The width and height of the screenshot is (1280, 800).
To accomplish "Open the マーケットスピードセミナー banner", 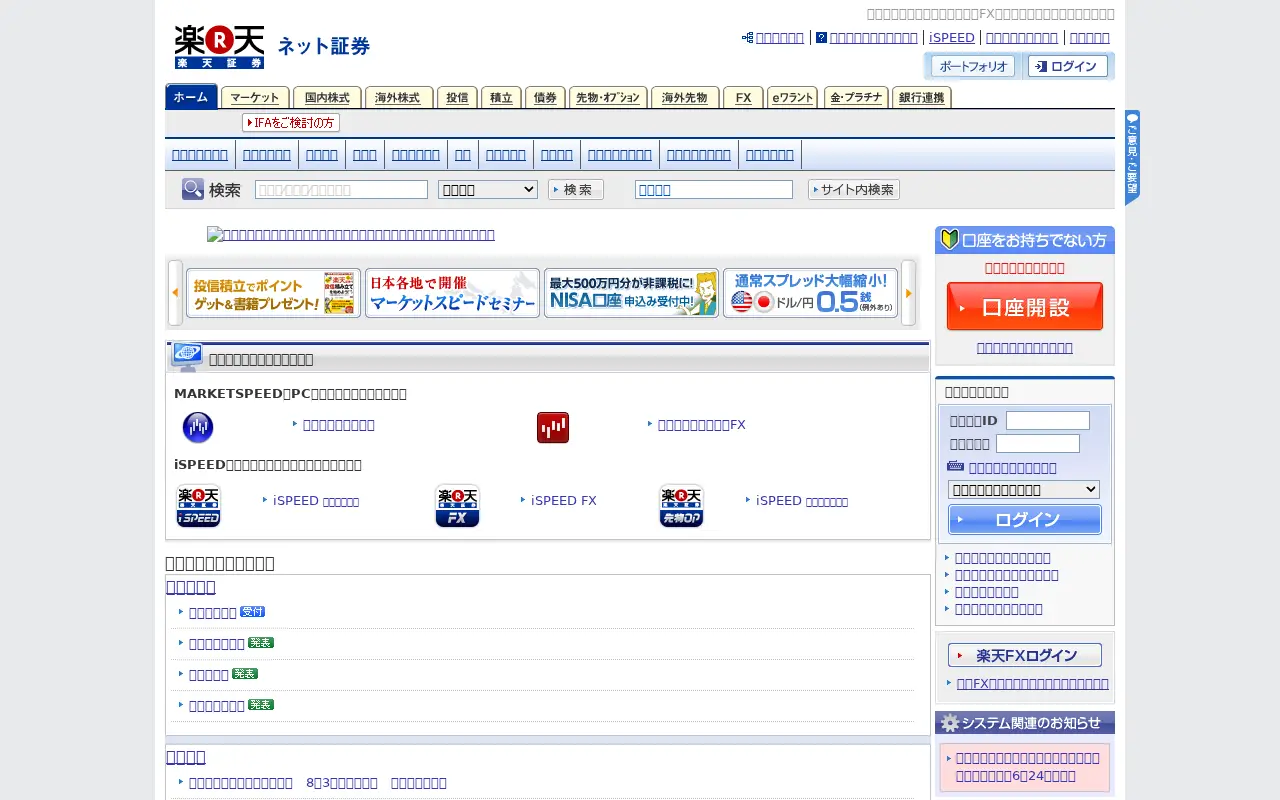I will (452, 293).
